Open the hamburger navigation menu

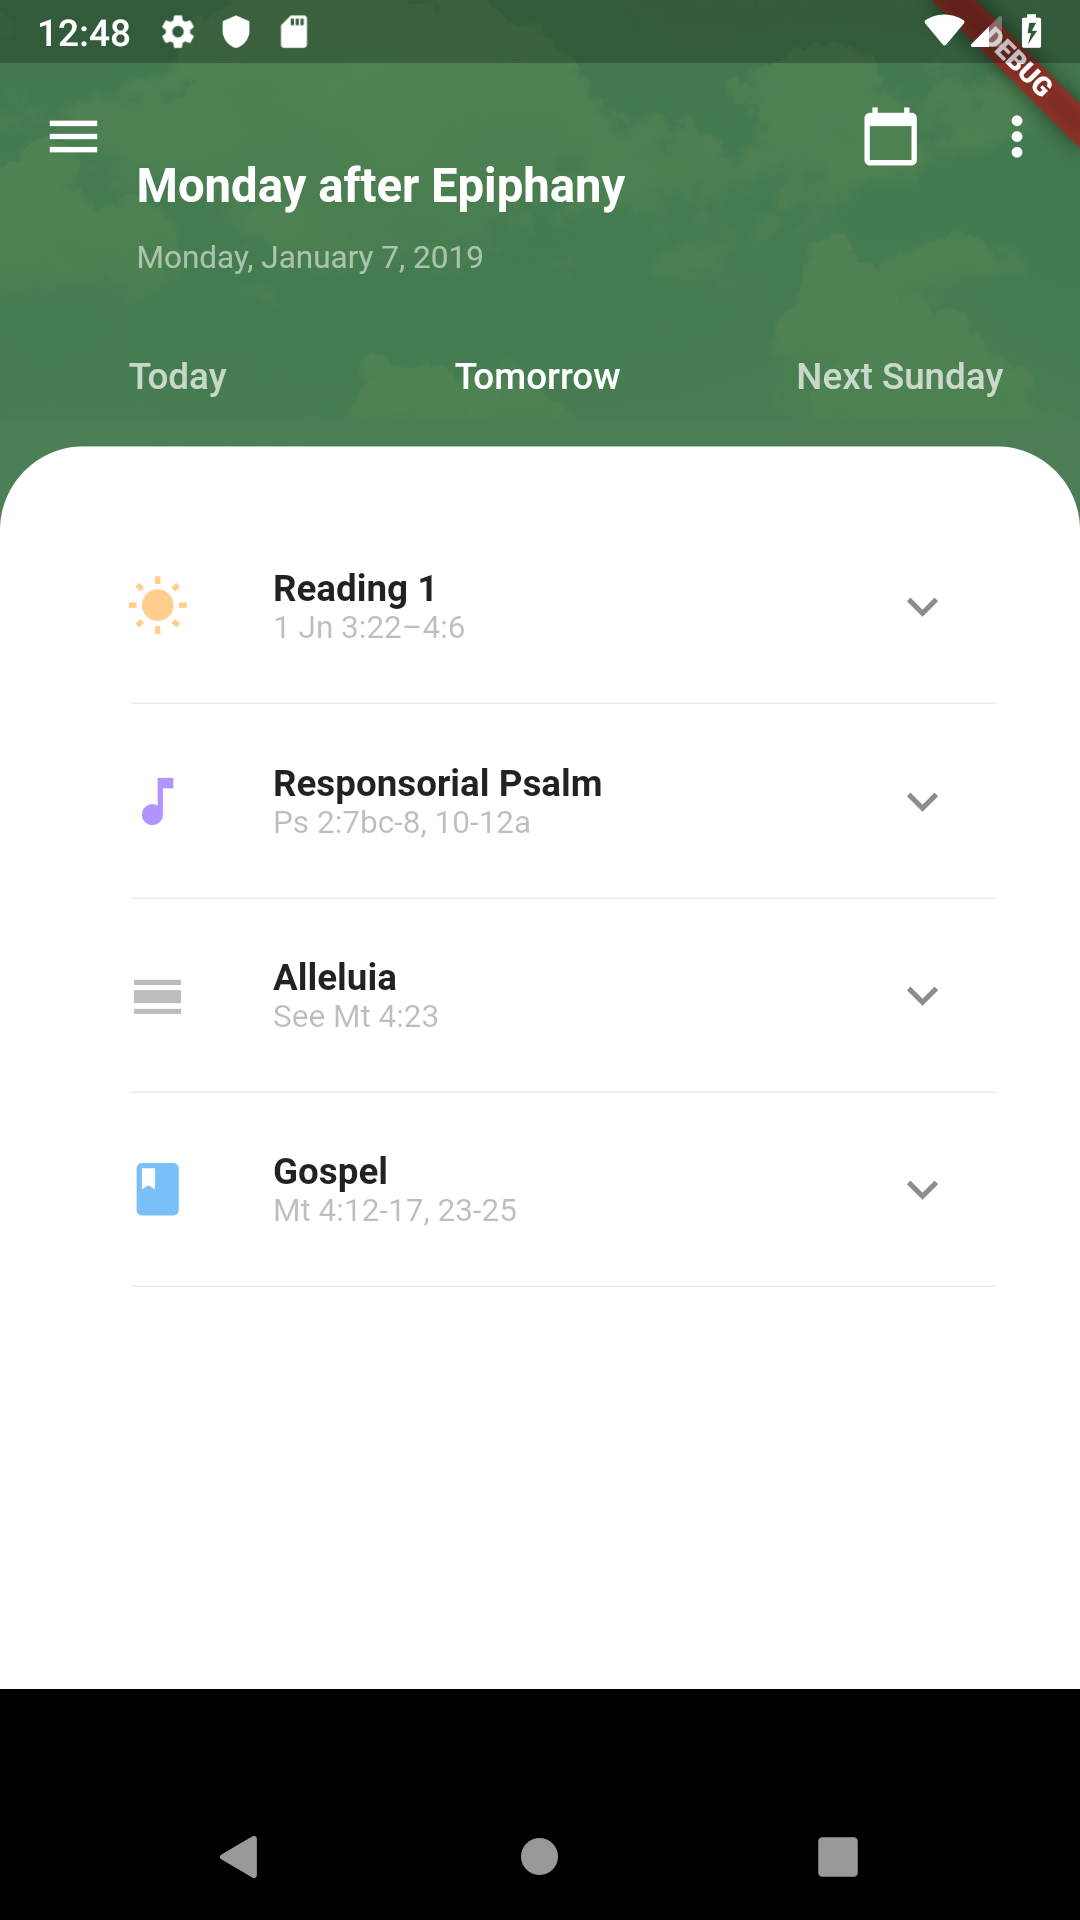tap(73, 137)
